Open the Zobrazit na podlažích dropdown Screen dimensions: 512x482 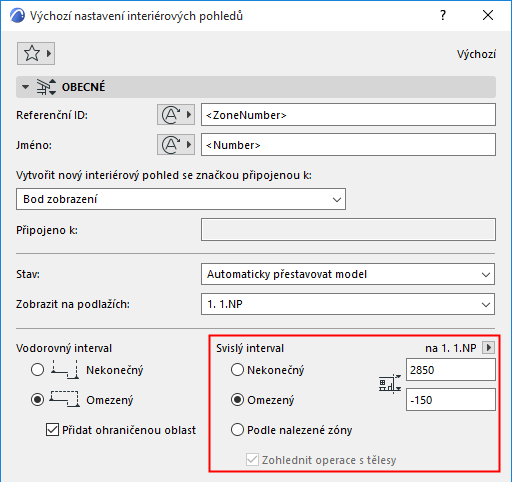tap(348, 304)
